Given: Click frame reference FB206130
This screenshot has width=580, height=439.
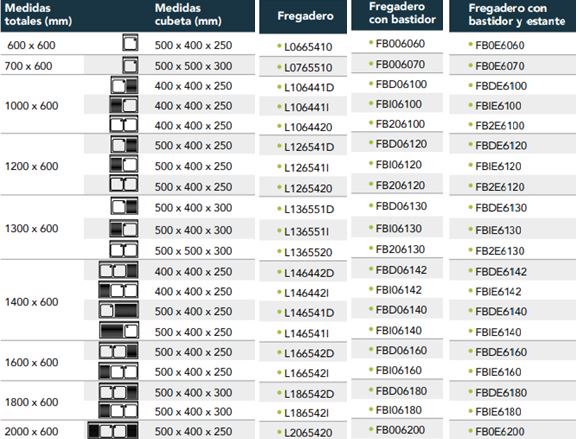Looking at the screenshot, I should click(400, 250).
